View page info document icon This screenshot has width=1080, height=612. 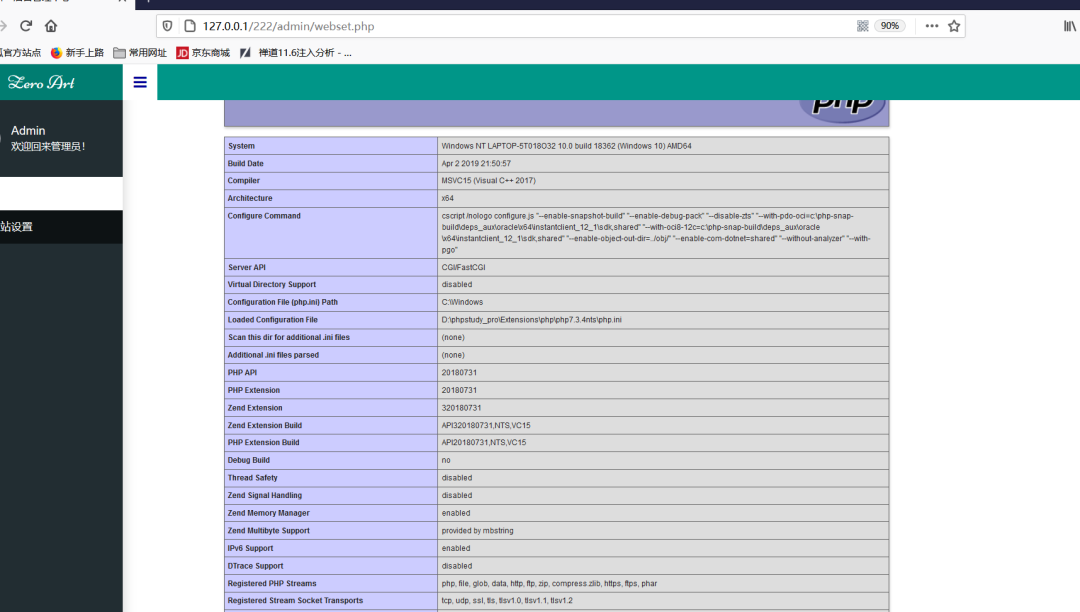tap(190, 26)
